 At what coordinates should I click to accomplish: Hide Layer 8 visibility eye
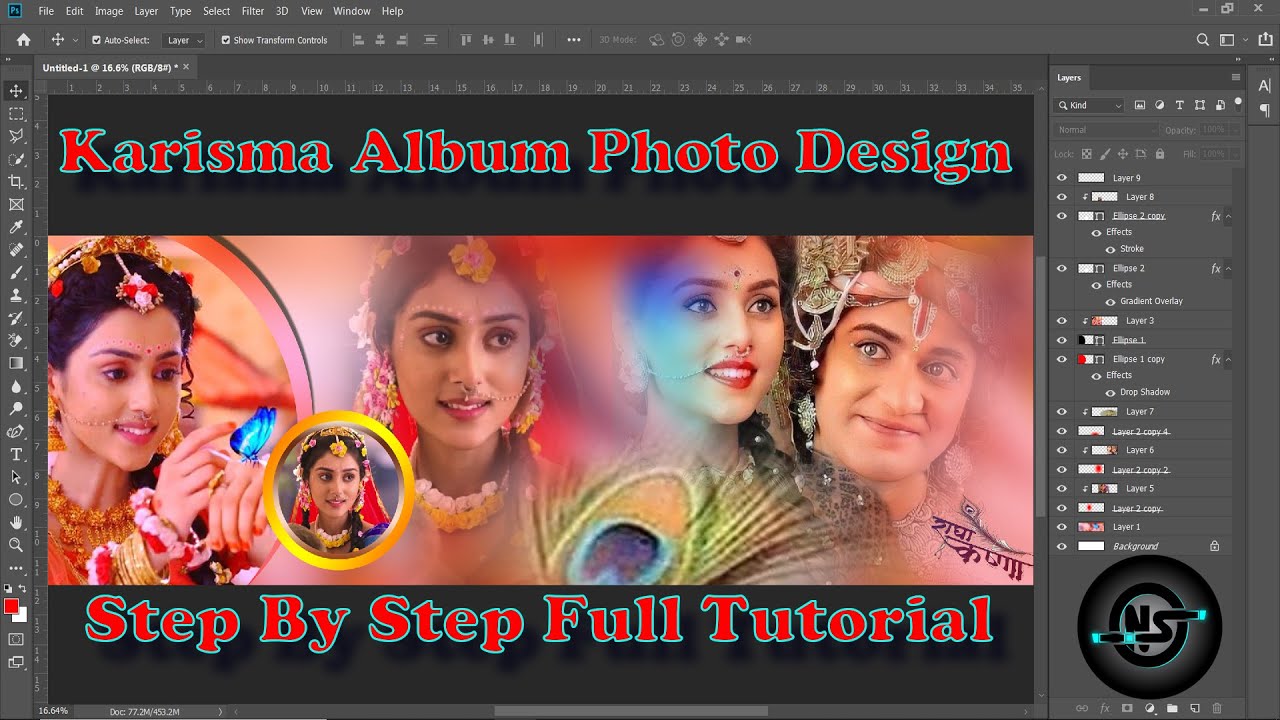point(1062,197)
